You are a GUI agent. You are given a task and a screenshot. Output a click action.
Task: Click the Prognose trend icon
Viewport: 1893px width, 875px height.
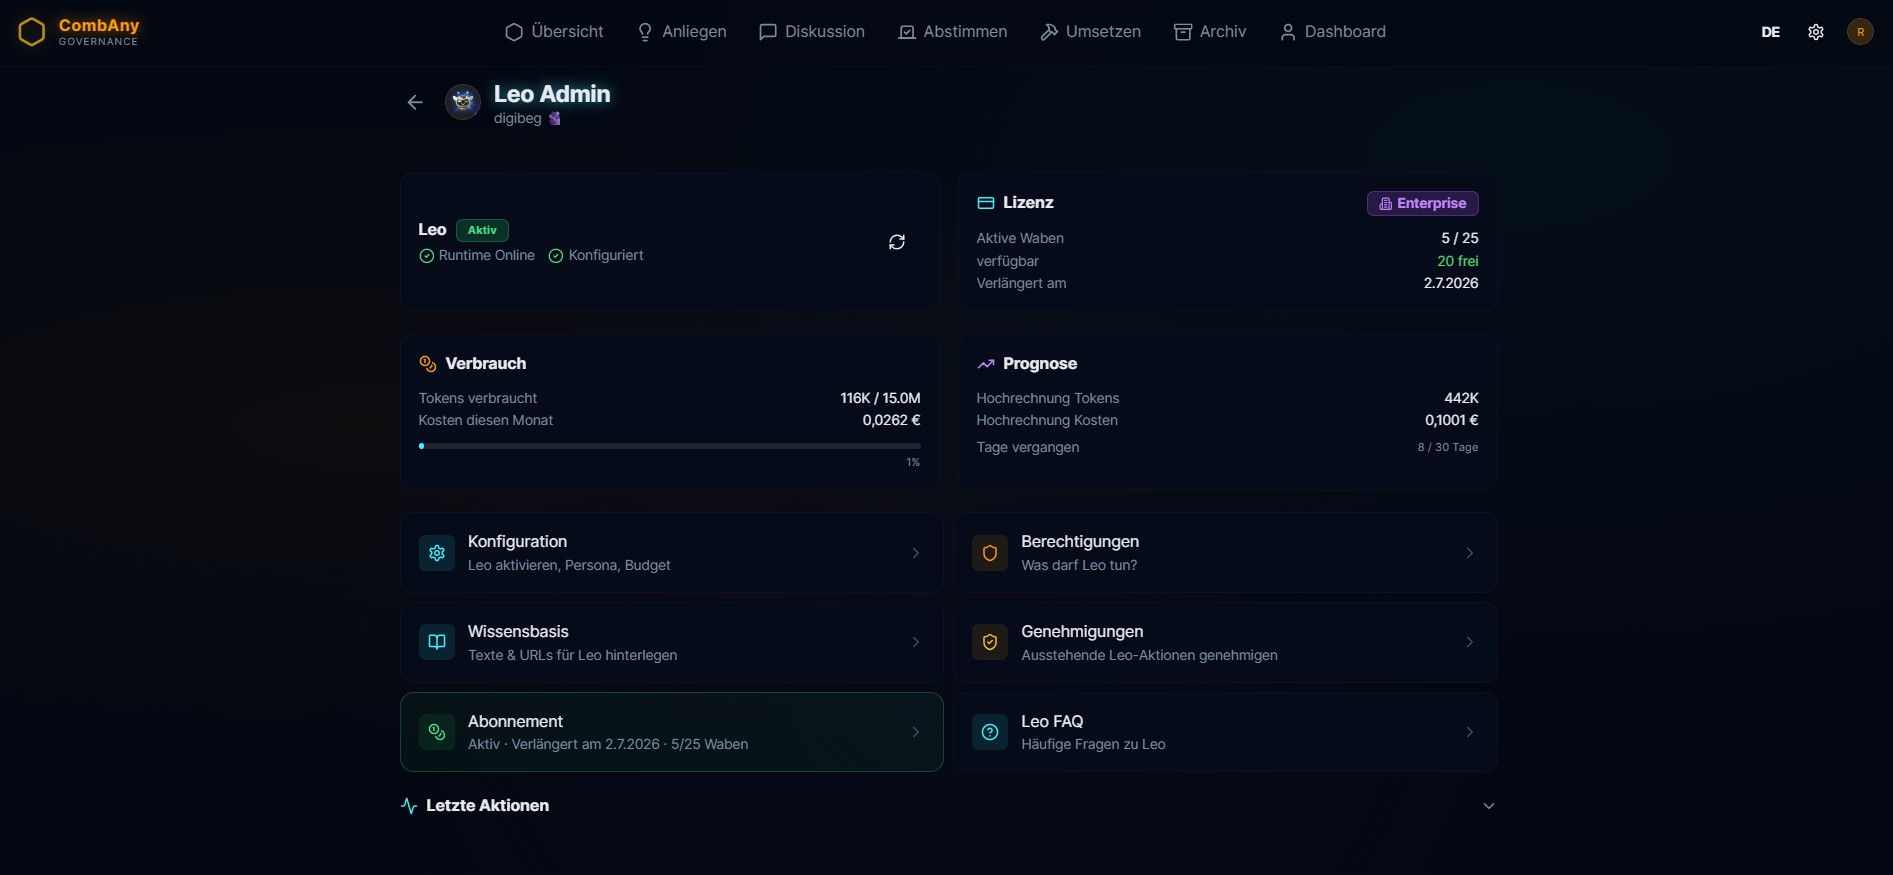tap(985, 364)
